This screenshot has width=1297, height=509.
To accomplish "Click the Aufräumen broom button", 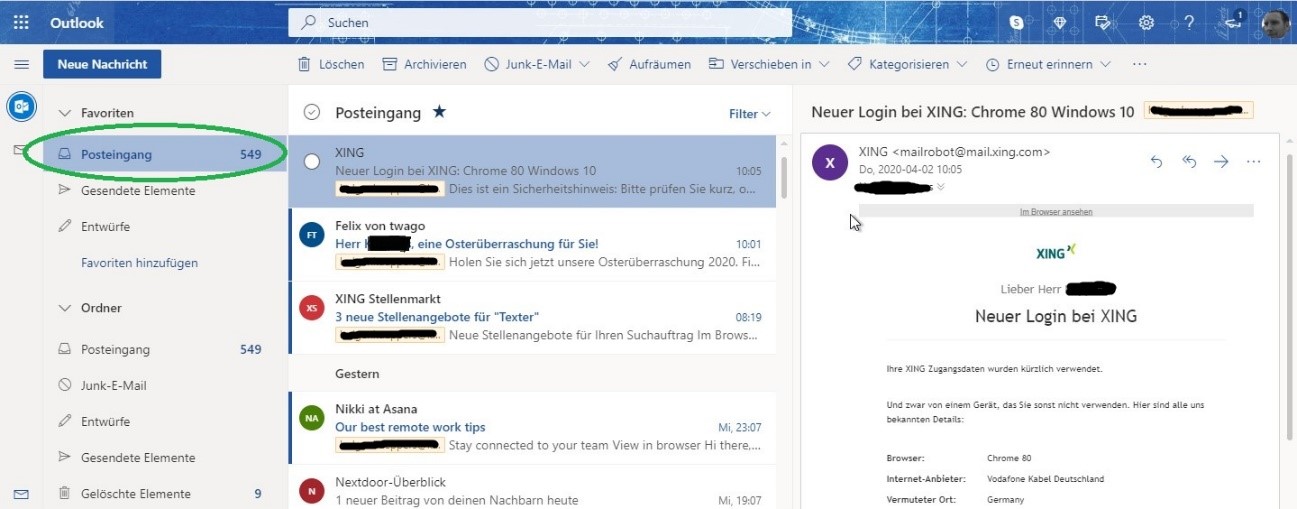I will (648, 64).
